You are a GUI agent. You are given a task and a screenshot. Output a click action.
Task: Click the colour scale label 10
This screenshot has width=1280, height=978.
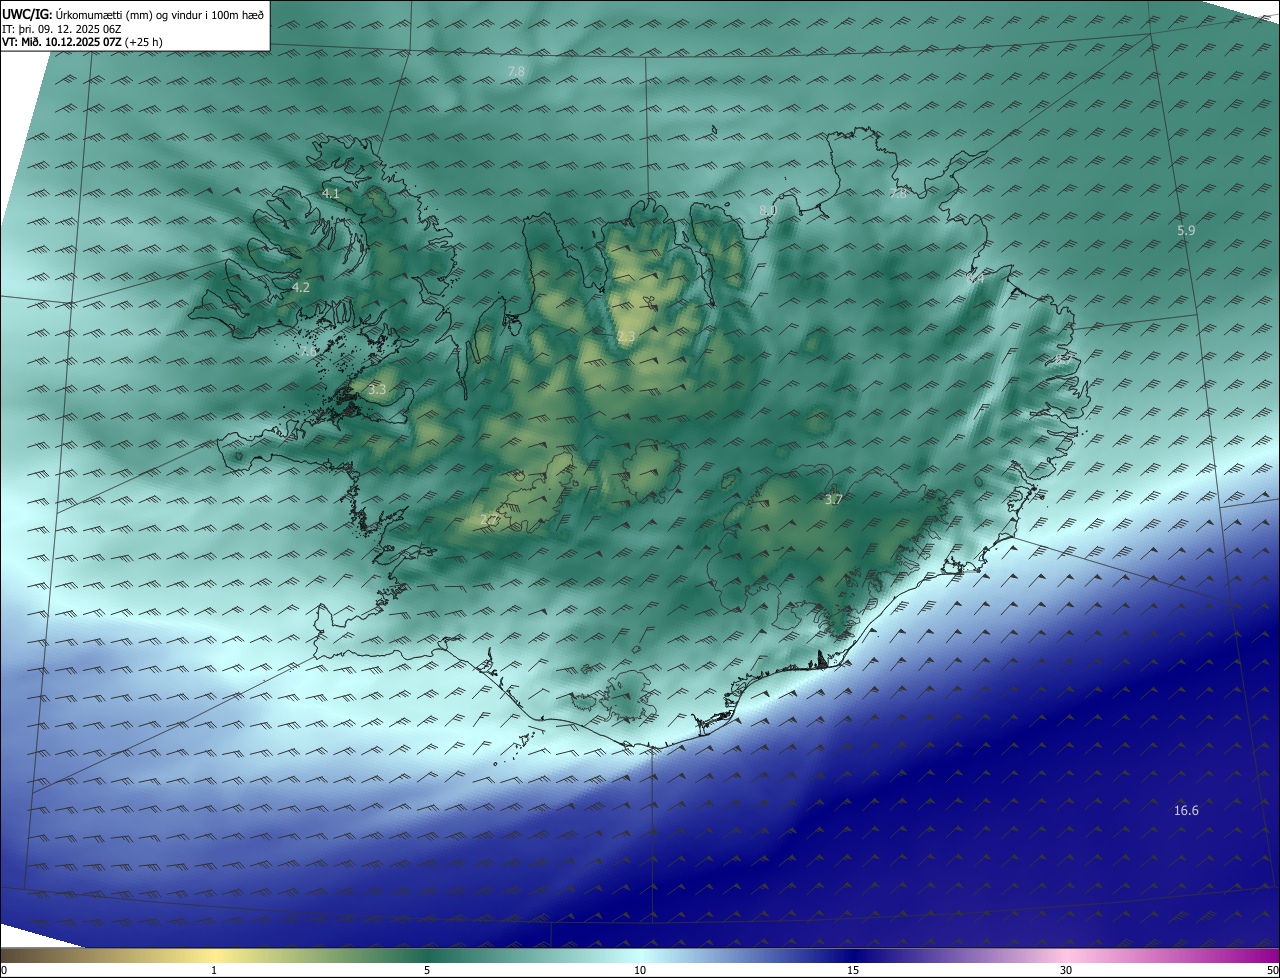640,970
